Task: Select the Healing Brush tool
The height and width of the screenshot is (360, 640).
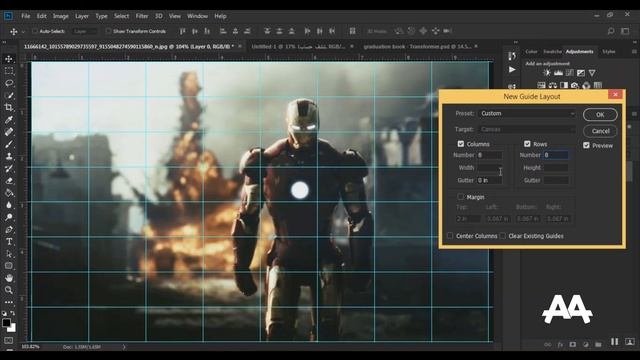Action: pyautogui.click(x=9, y=132)
